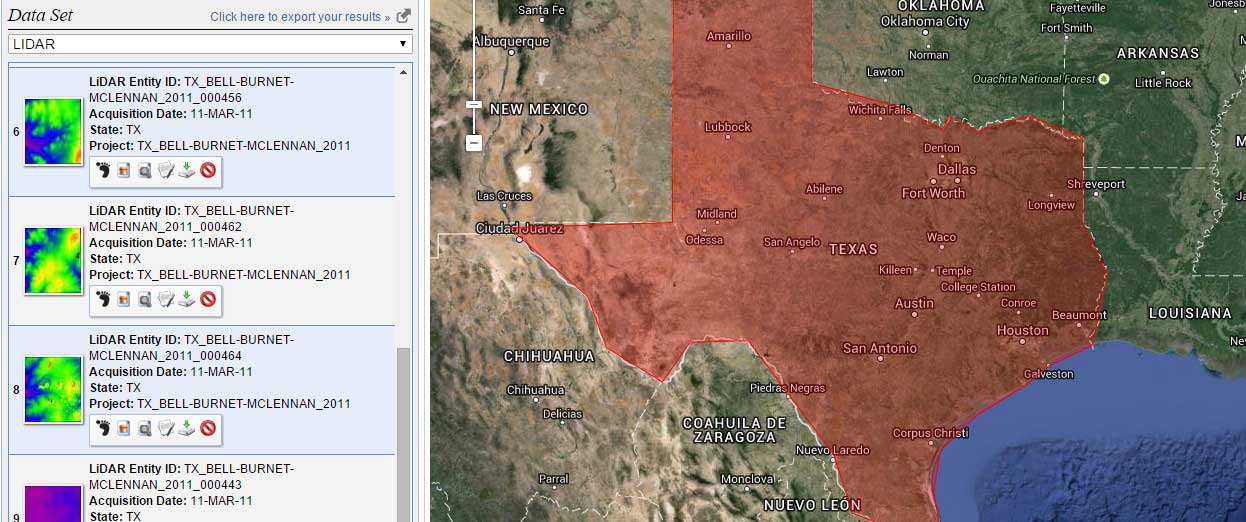Image resolution: width=1246 pixels, height=522 pixels.
Task: Show browse overlay for result 7 (000462)
Action: 124,299
